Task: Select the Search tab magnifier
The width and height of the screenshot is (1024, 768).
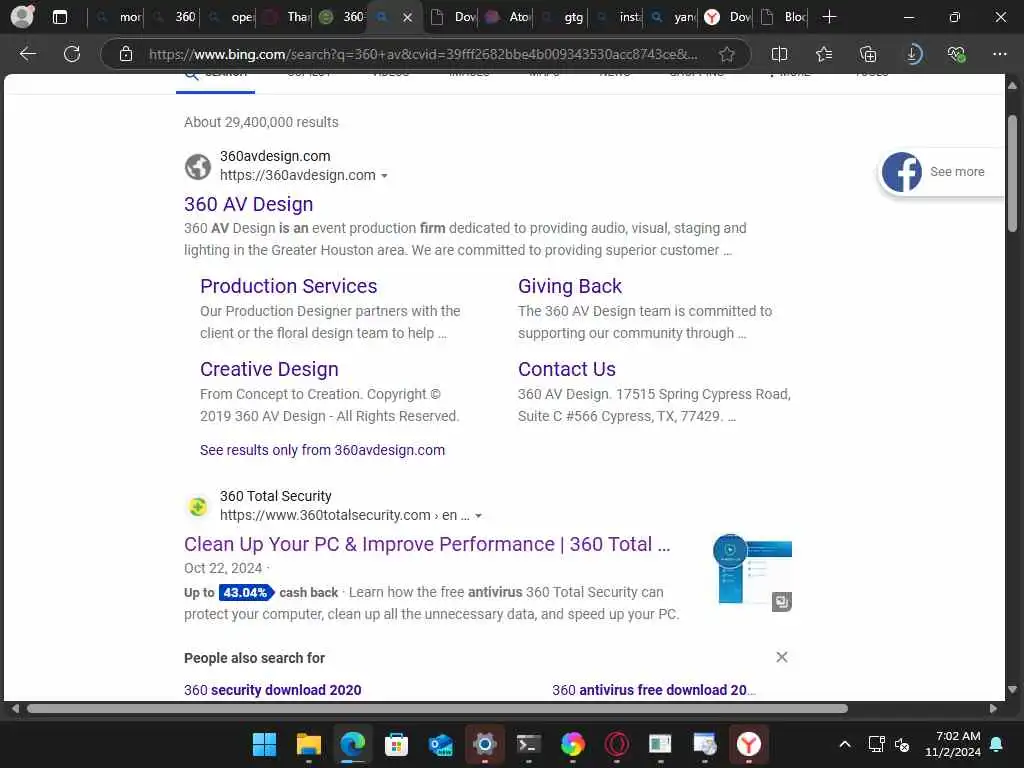Action: [x=191, y=77]
